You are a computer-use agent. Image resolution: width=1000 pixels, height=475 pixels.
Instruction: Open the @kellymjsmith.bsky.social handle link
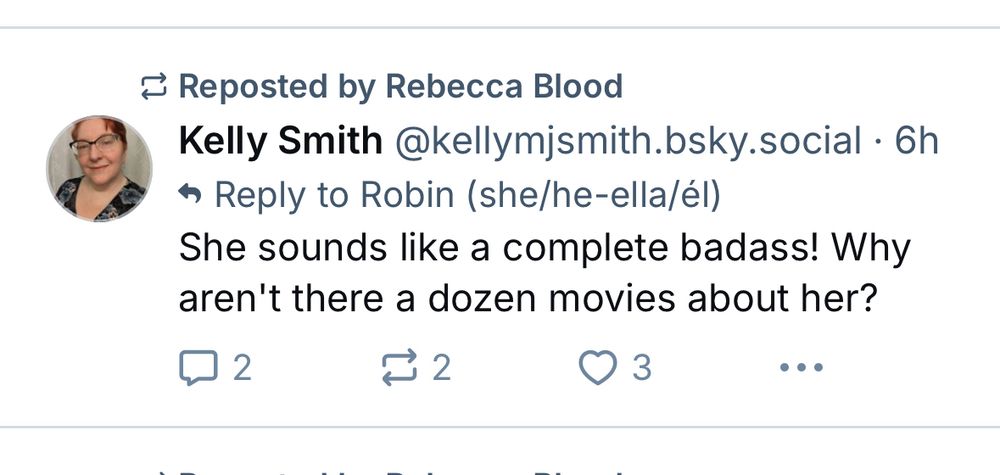point(630,141)
